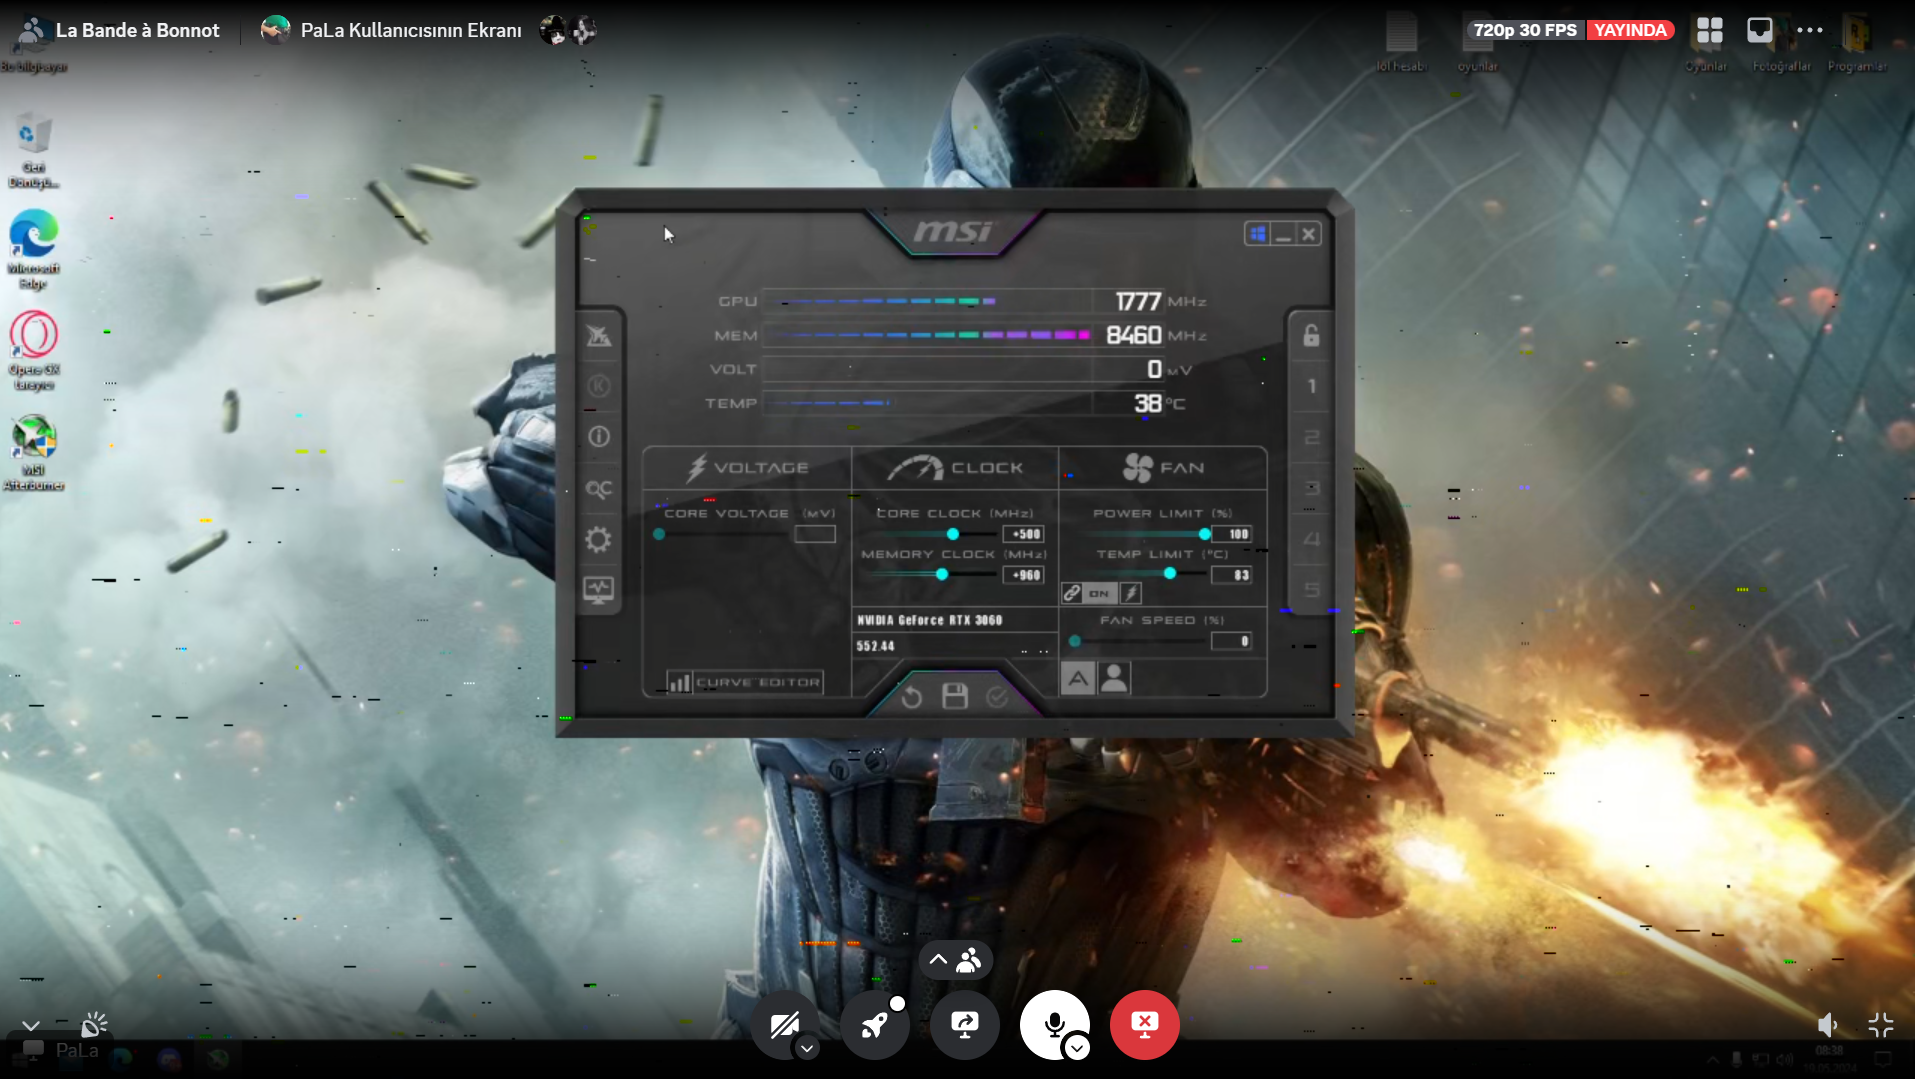
Task: Click the Core Clock +500 field
Action: 1024,534
